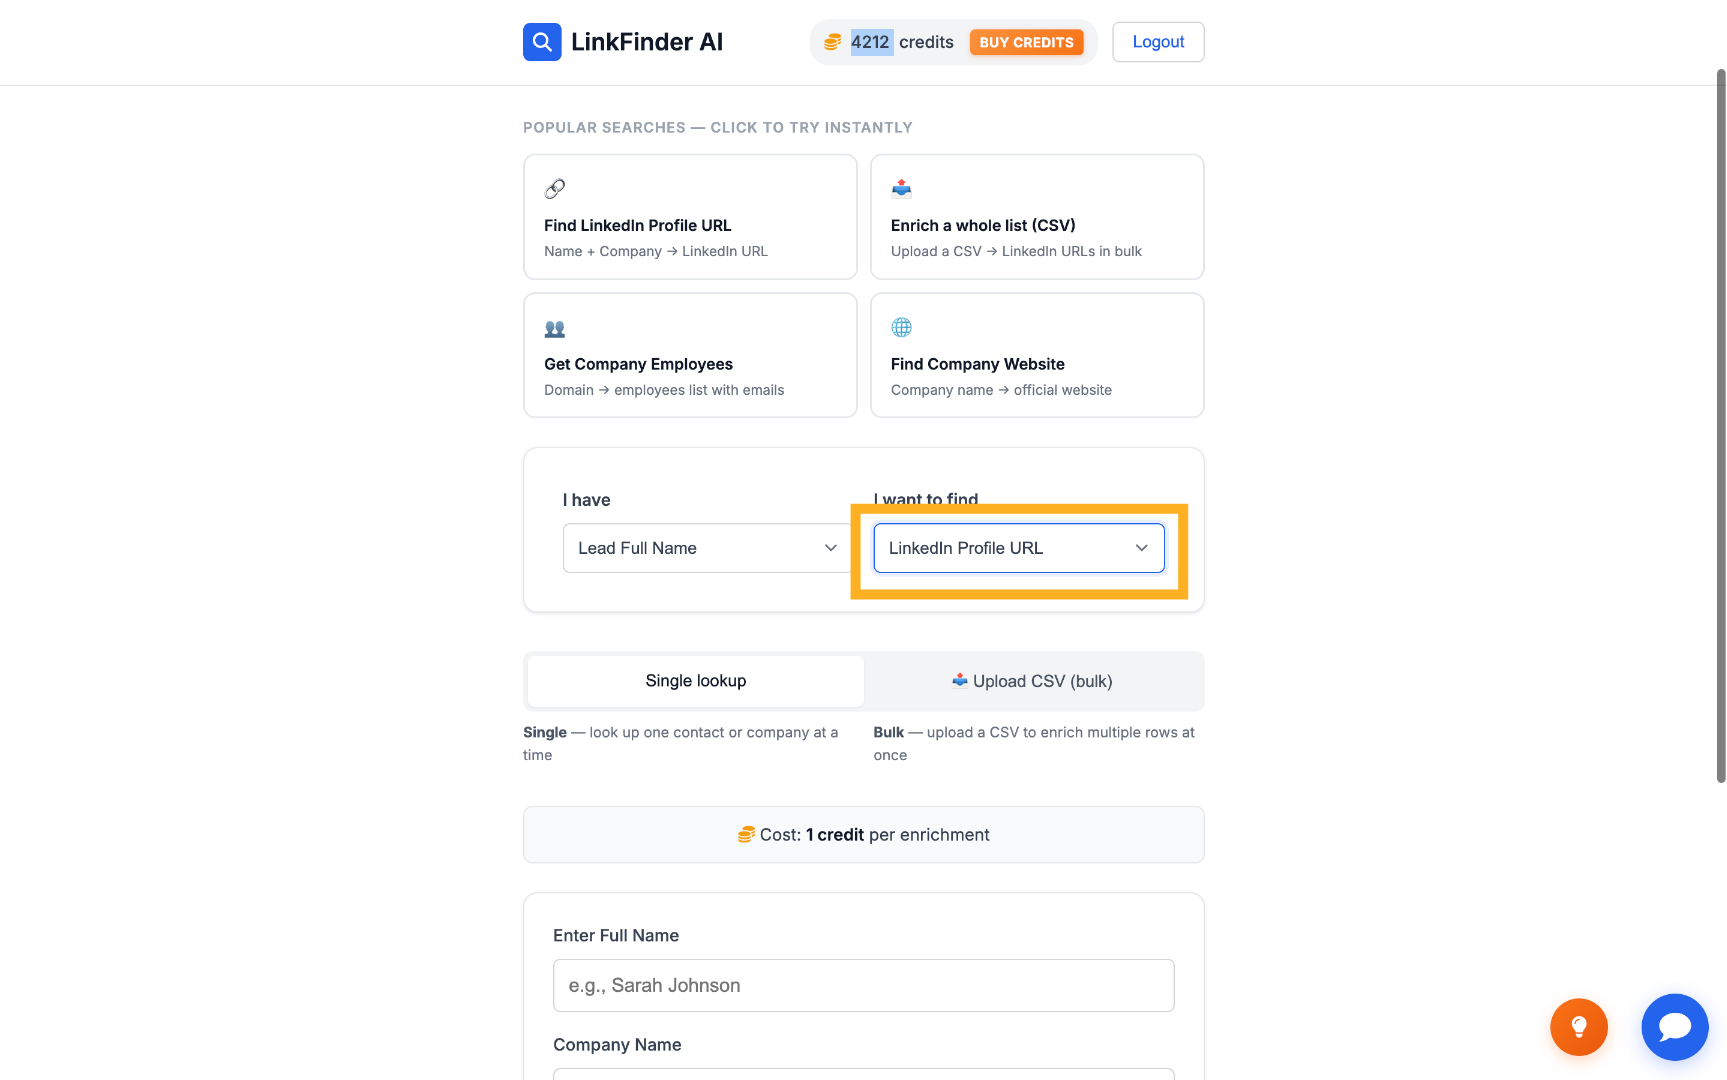1727x1080 pixels.
Task: Click 'Domain → employees list with emails' description
Action: [x=664, y=390]
